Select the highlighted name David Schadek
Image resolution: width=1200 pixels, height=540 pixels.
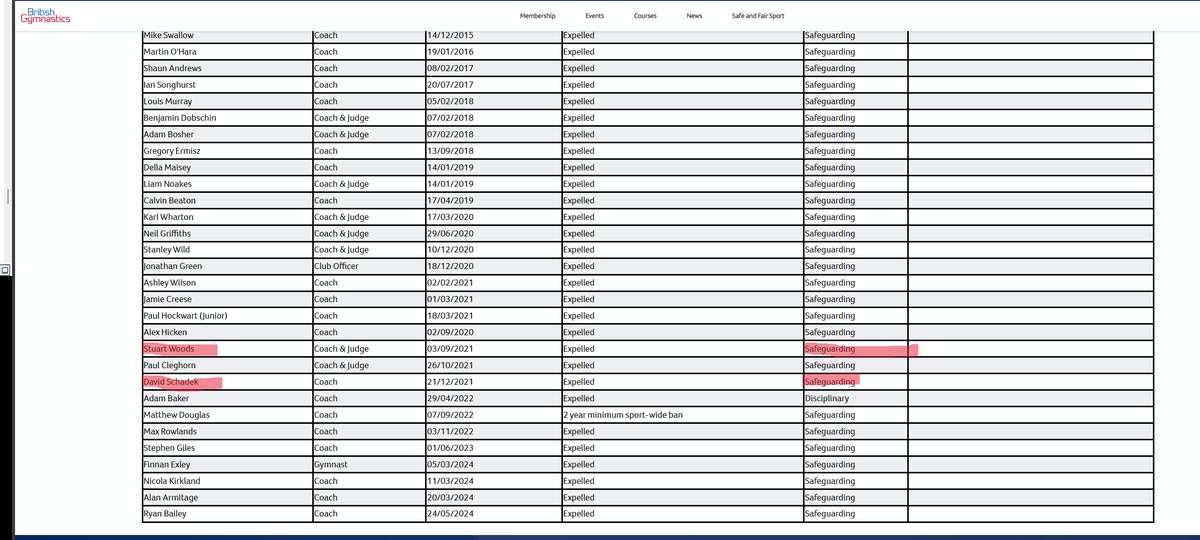pyautogui.click(x=171, y=382)
